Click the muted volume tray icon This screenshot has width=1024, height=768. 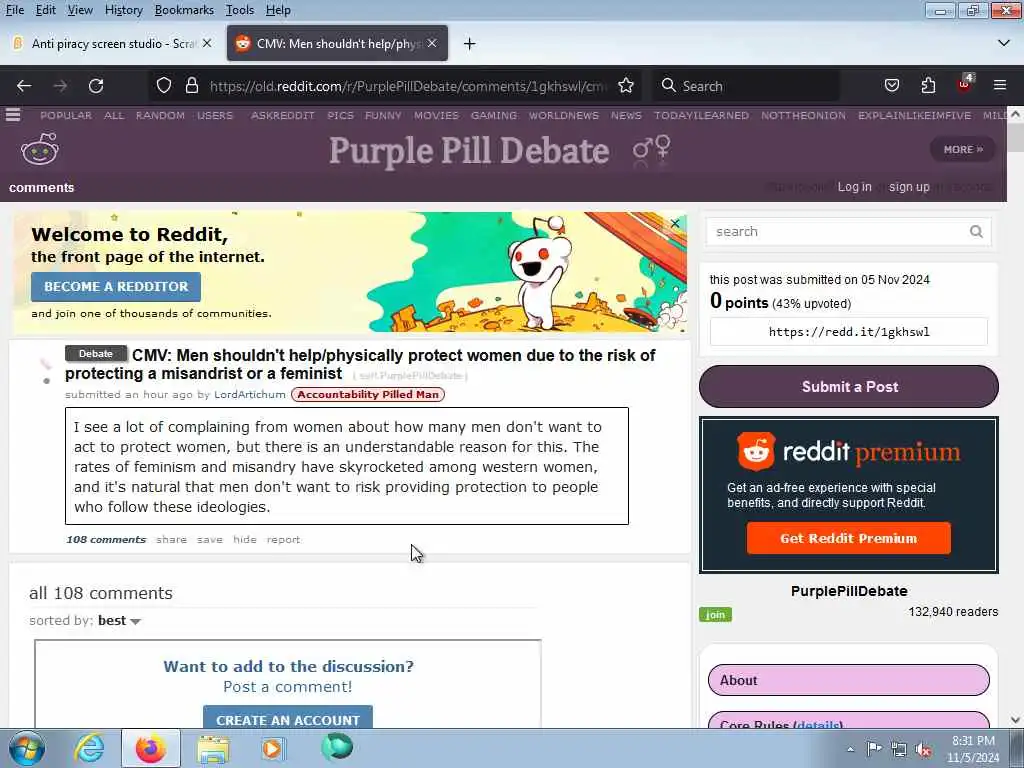click(923, 750)
